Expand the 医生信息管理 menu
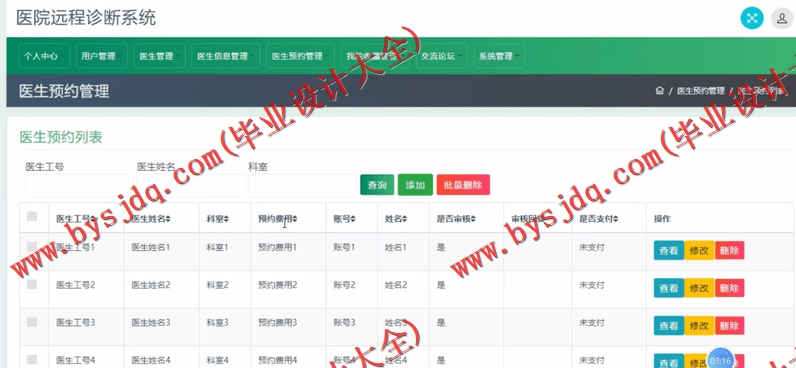 click(x=225, y=56)
